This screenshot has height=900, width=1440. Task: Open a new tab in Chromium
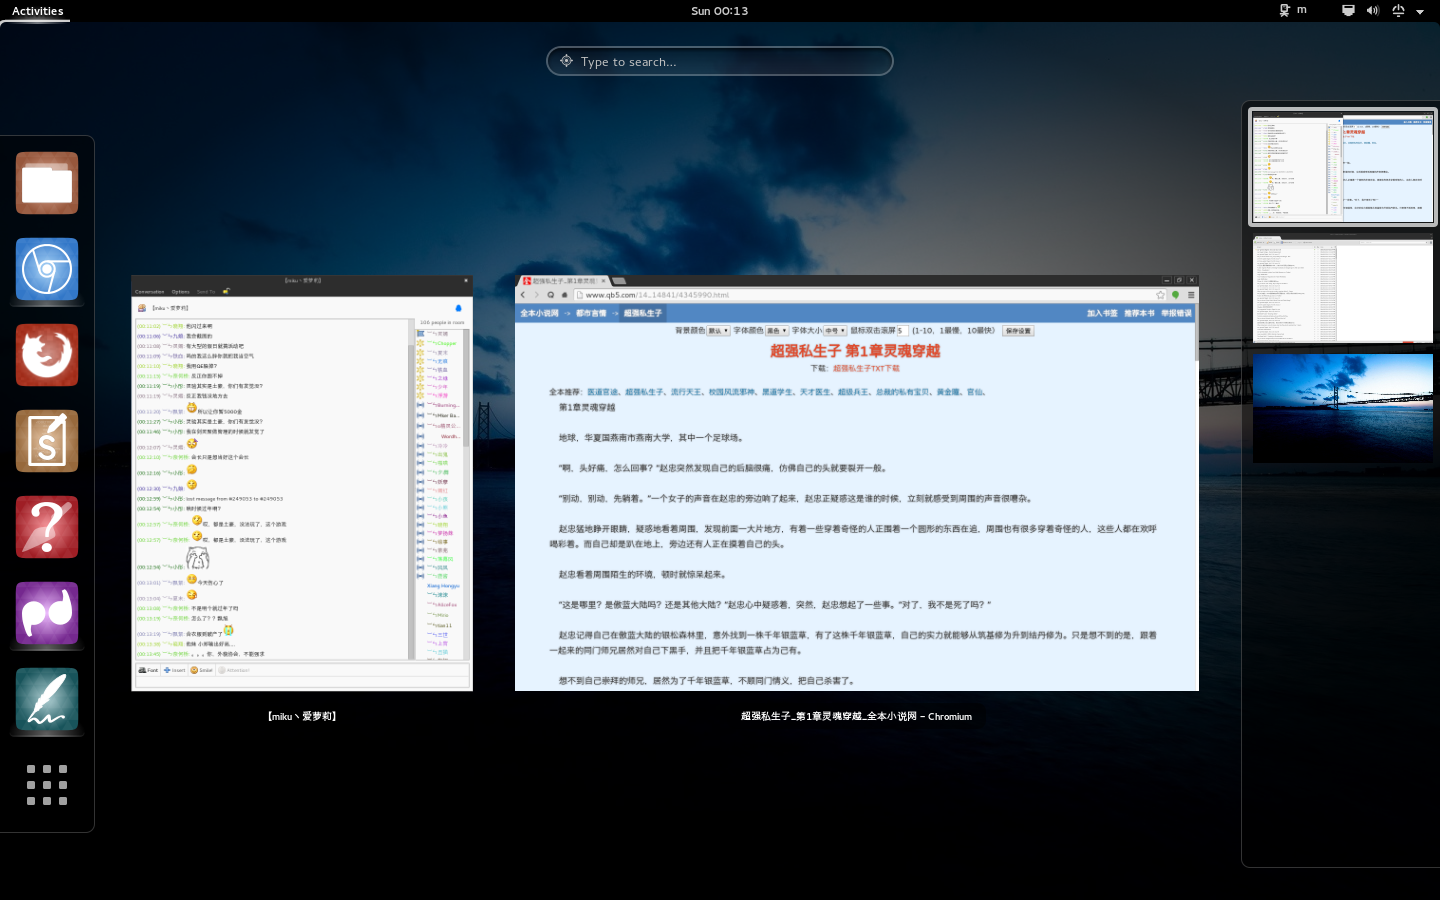tap(619, 281)
